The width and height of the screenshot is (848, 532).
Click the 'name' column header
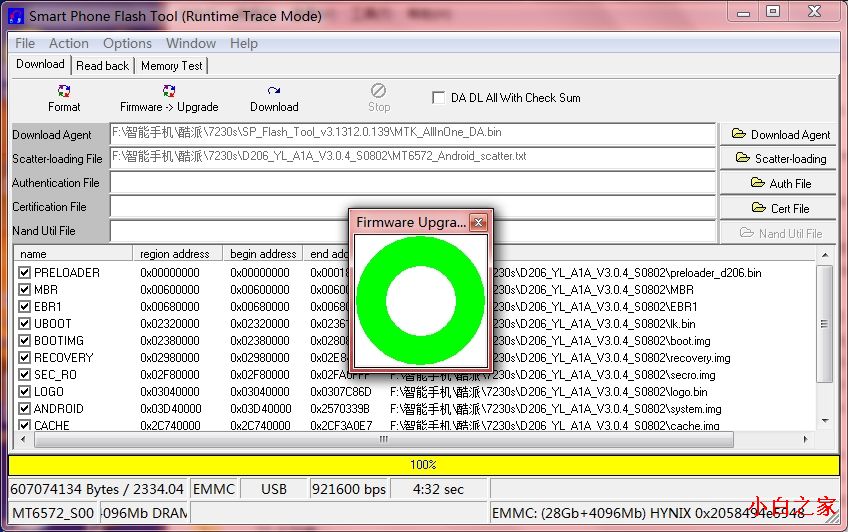point(73,254)
